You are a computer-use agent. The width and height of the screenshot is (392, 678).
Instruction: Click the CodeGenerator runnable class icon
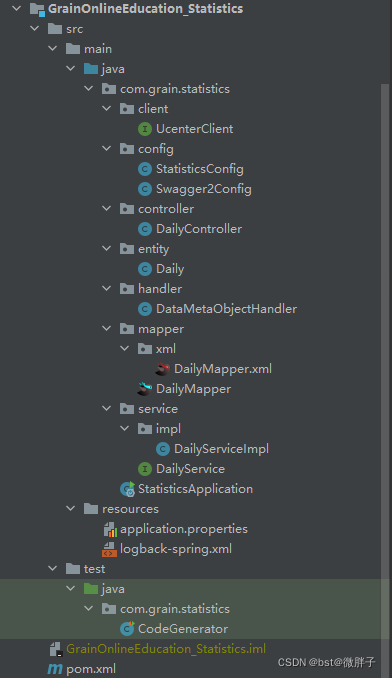tap(127, 629)
